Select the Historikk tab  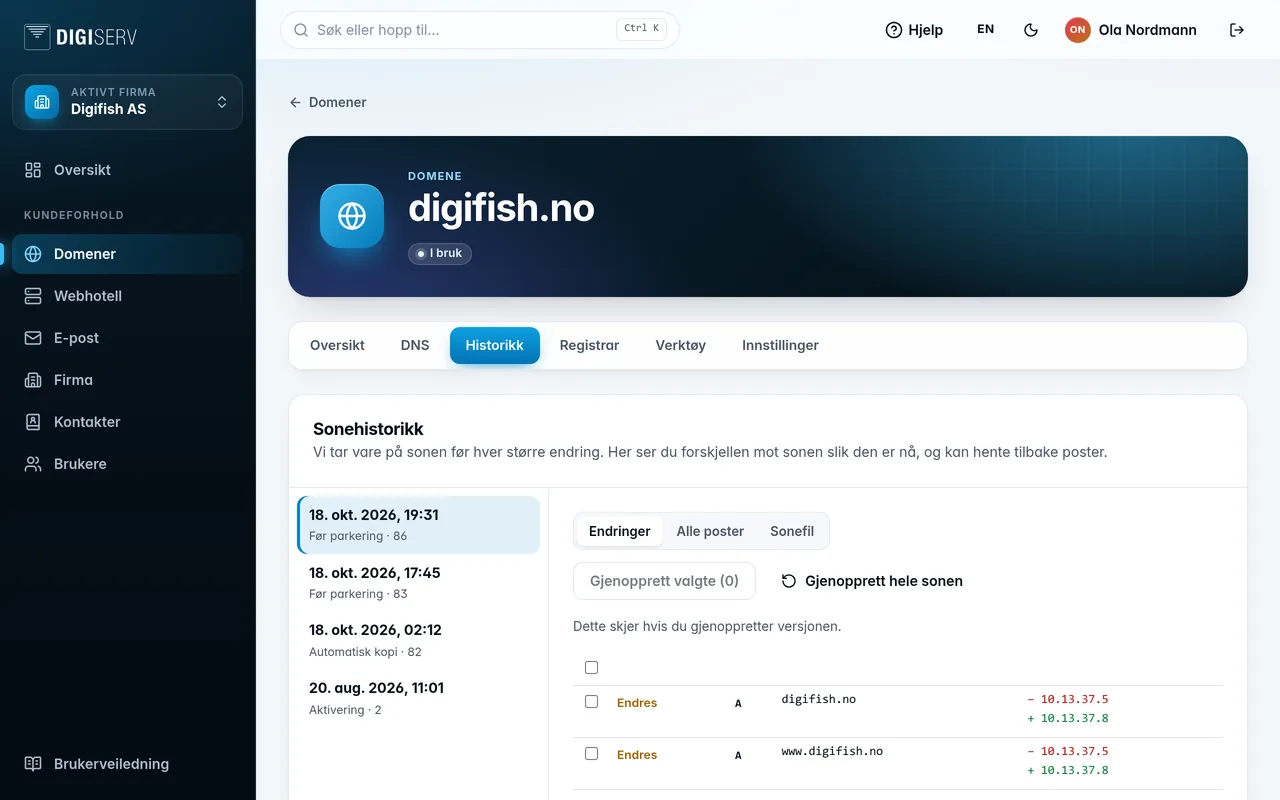(495, 345)
